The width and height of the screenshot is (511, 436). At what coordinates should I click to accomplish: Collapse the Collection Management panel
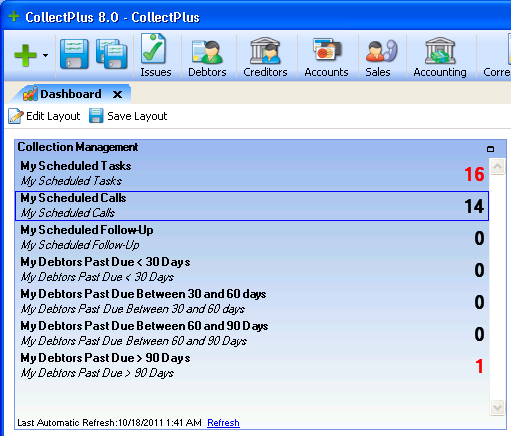pos(490,149)
